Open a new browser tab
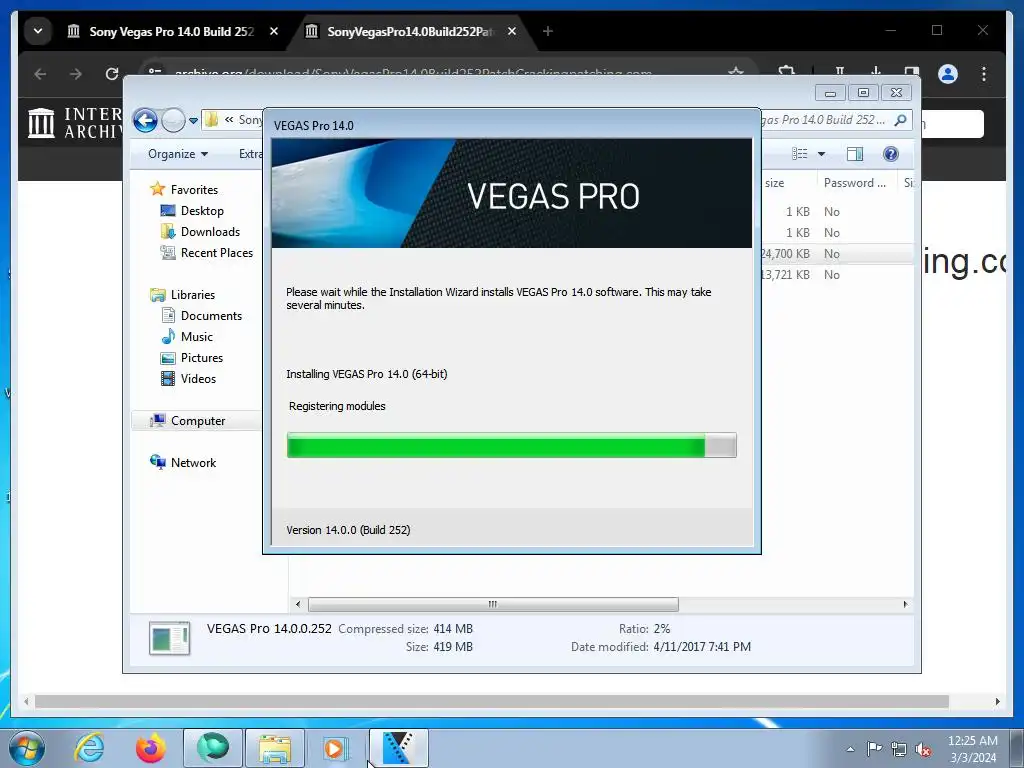The image size is (1024, 768). pyautogui.click(x=548, y=31)
